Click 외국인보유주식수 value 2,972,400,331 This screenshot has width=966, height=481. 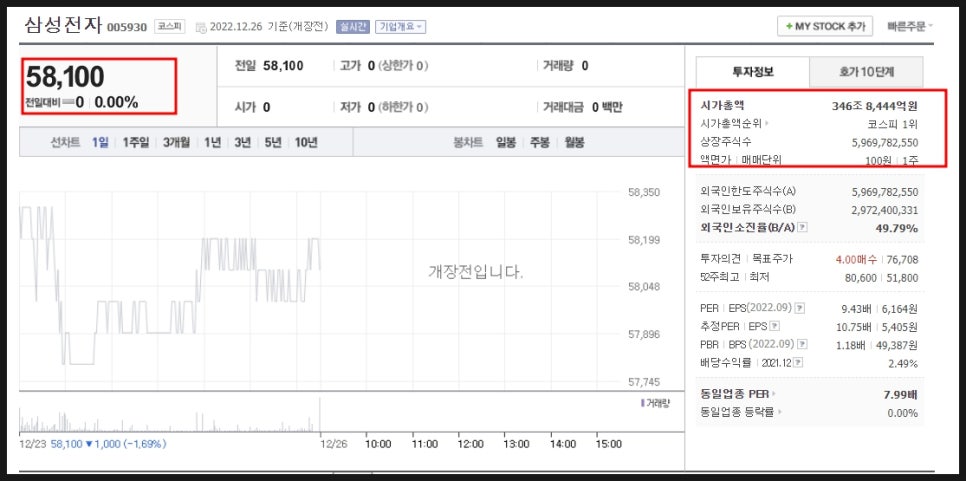[x=885, y=209]
